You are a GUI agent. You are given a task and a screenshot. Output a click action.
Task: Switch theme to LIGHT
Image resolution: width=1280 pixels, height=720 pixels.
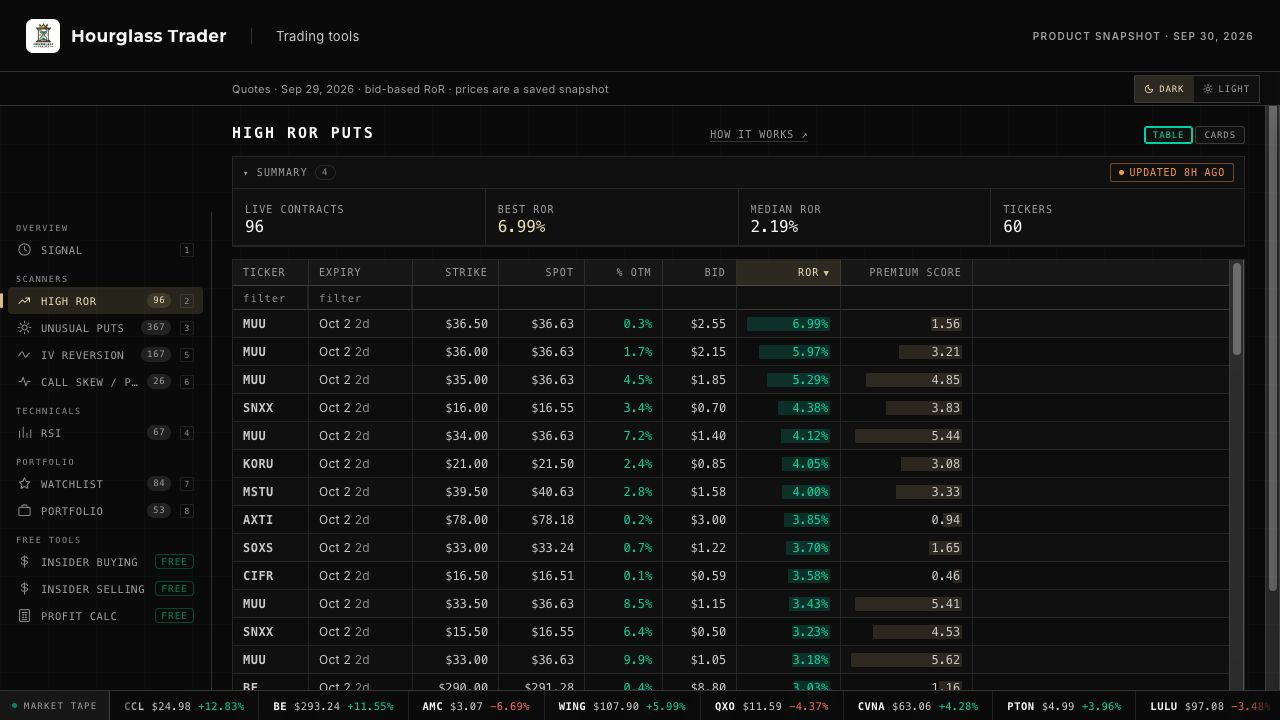pos(1226,89)
